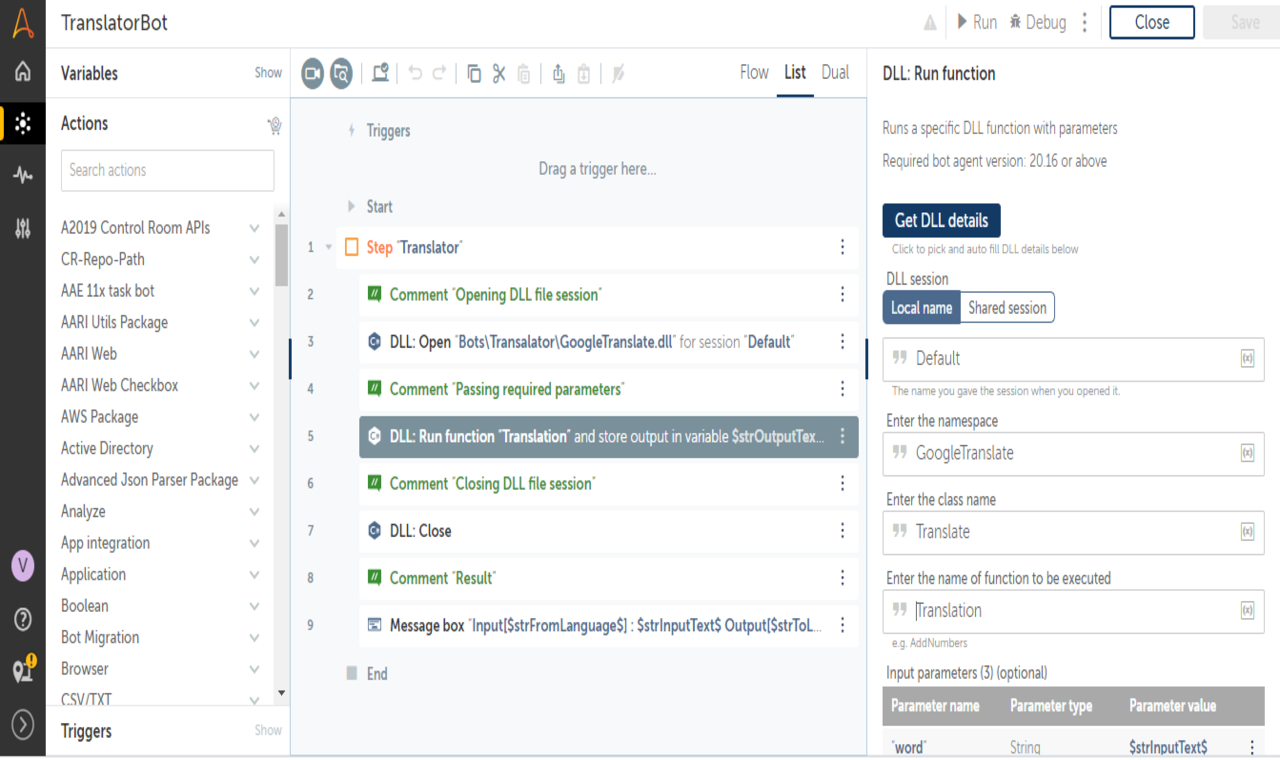Click the cut scissors icon in toolbar
The image size is (1280, 760).
pos(499,73)
